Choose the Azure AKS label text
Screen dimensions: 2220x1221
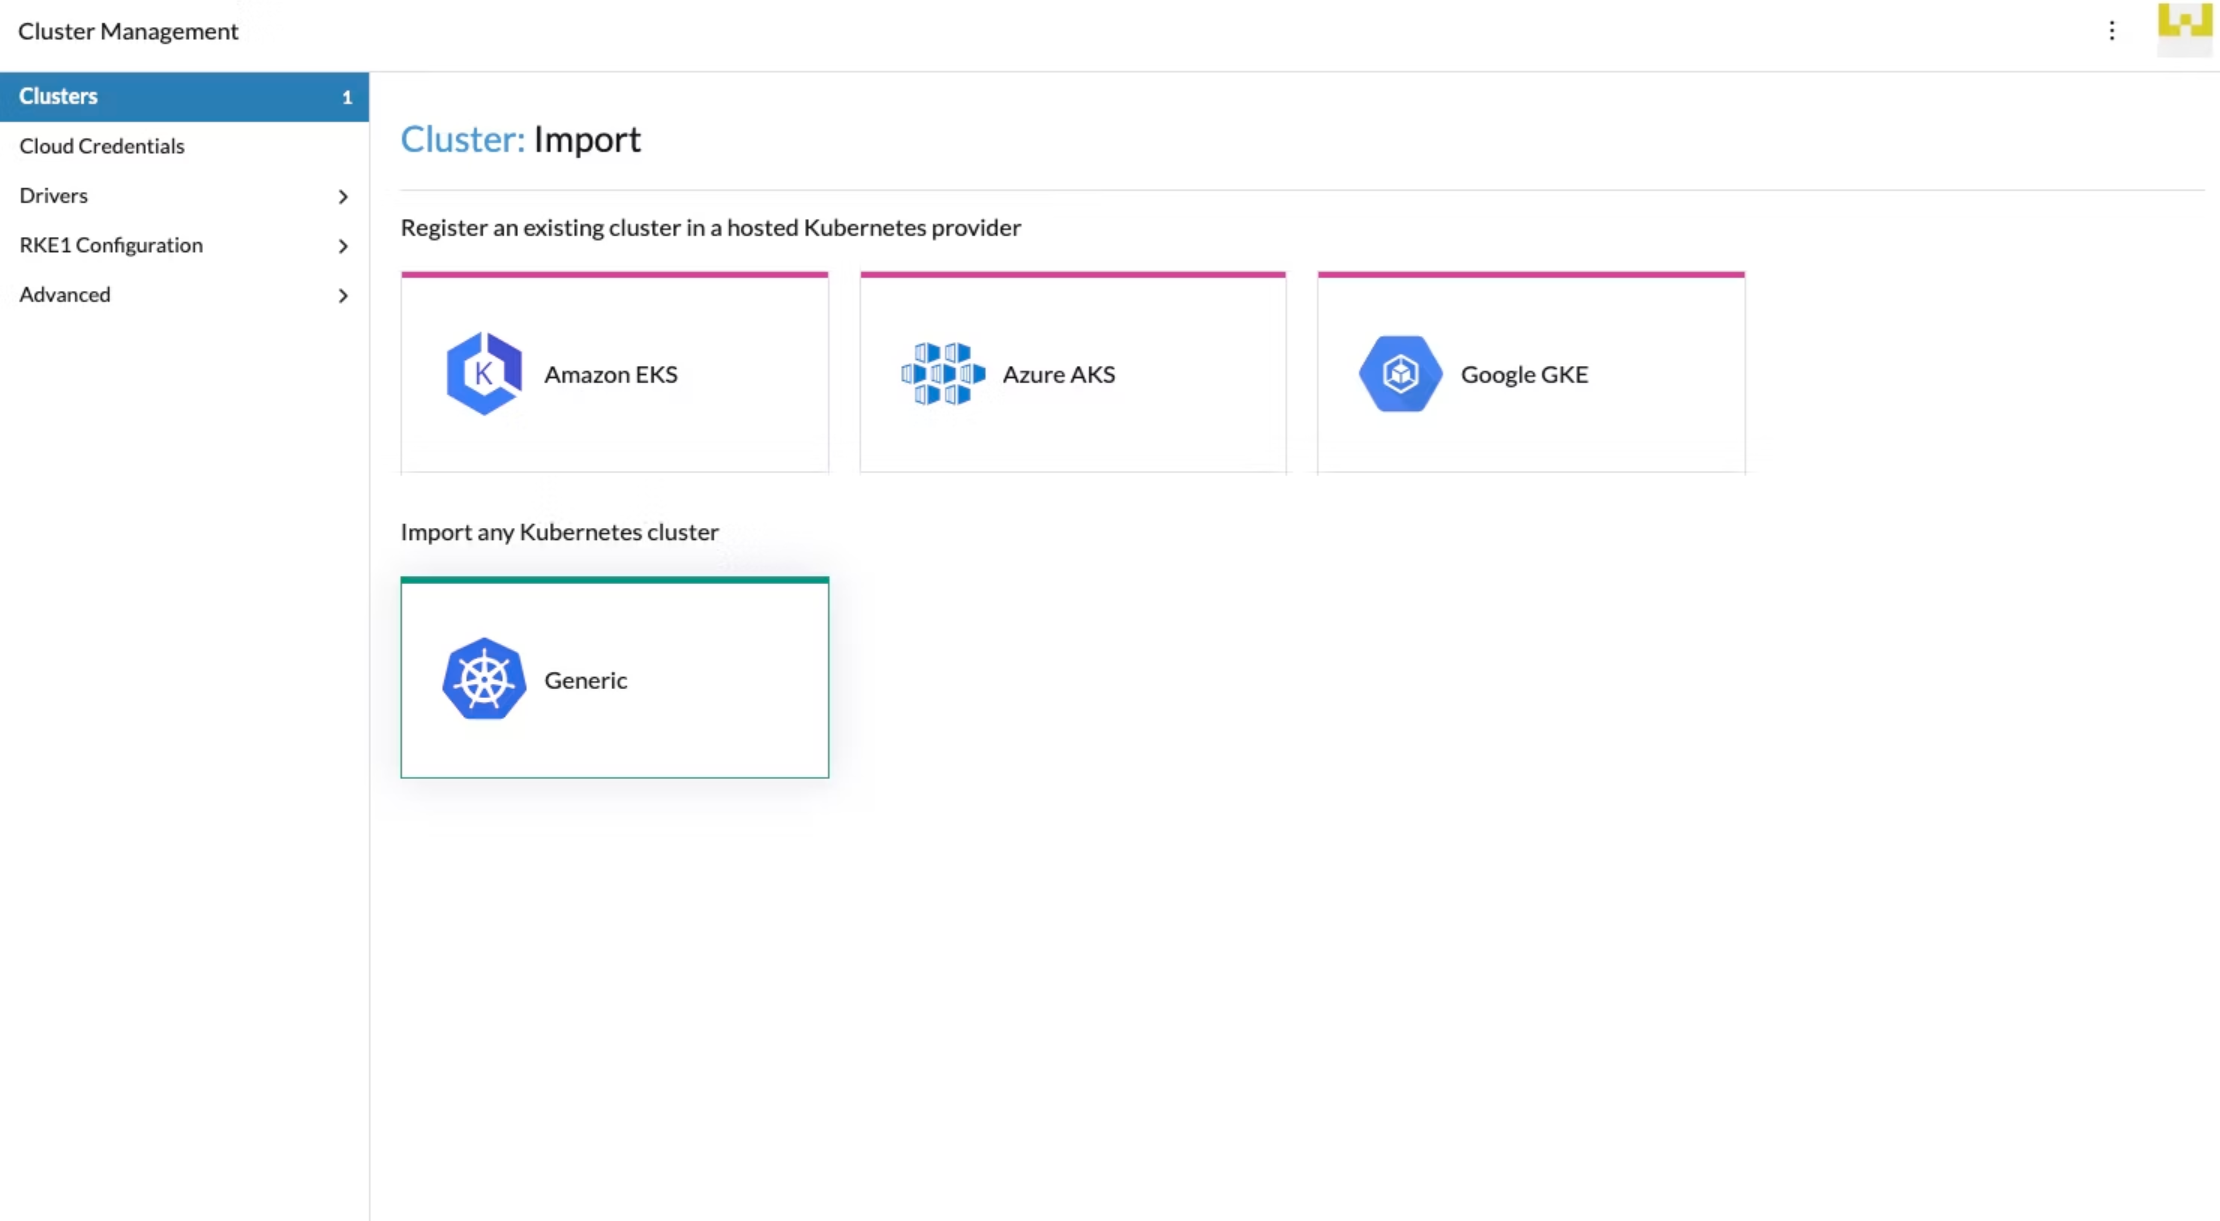(x=1058, y=374)
